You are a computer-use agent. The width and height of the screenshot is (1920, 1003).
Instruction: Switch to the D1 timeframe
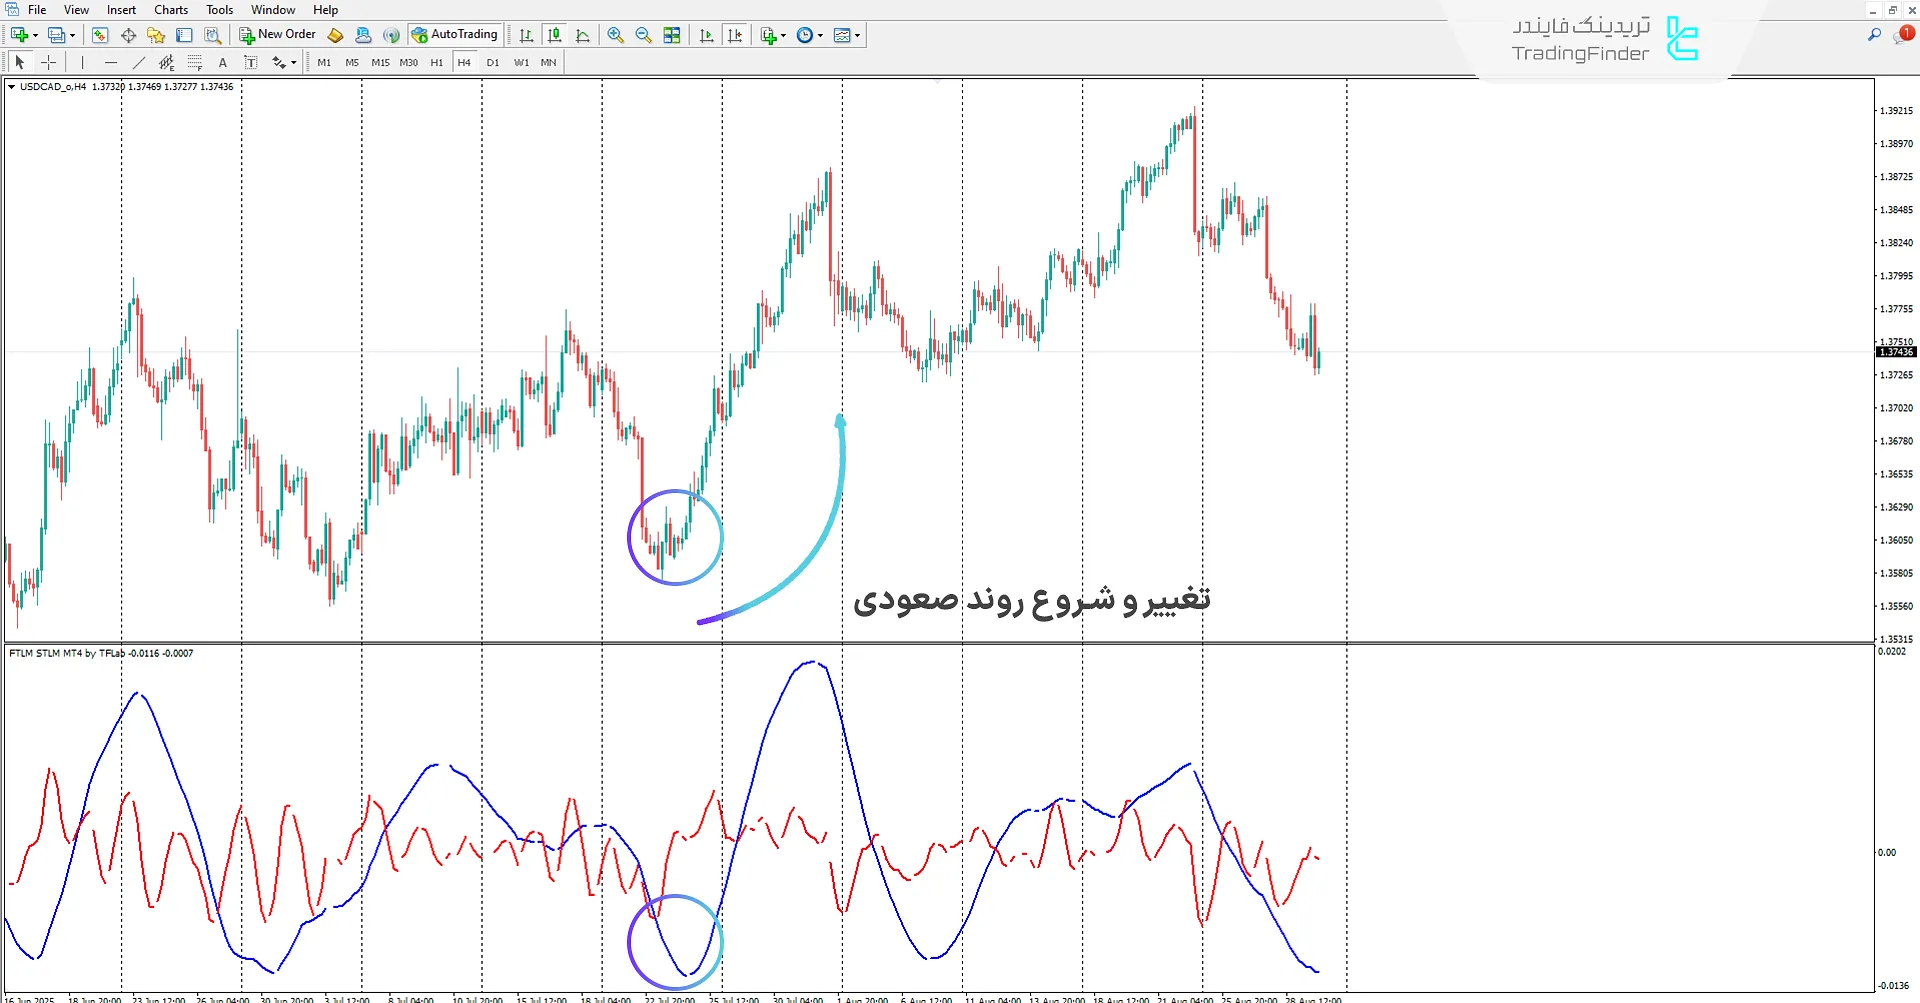coord(492,62)
